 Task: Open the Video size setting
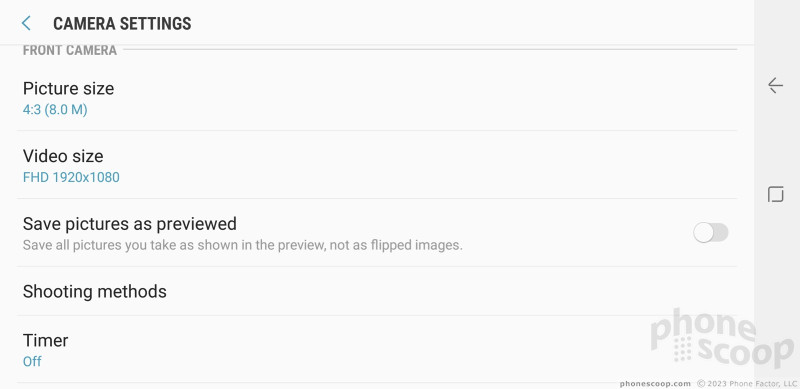[x=377, y=165]
